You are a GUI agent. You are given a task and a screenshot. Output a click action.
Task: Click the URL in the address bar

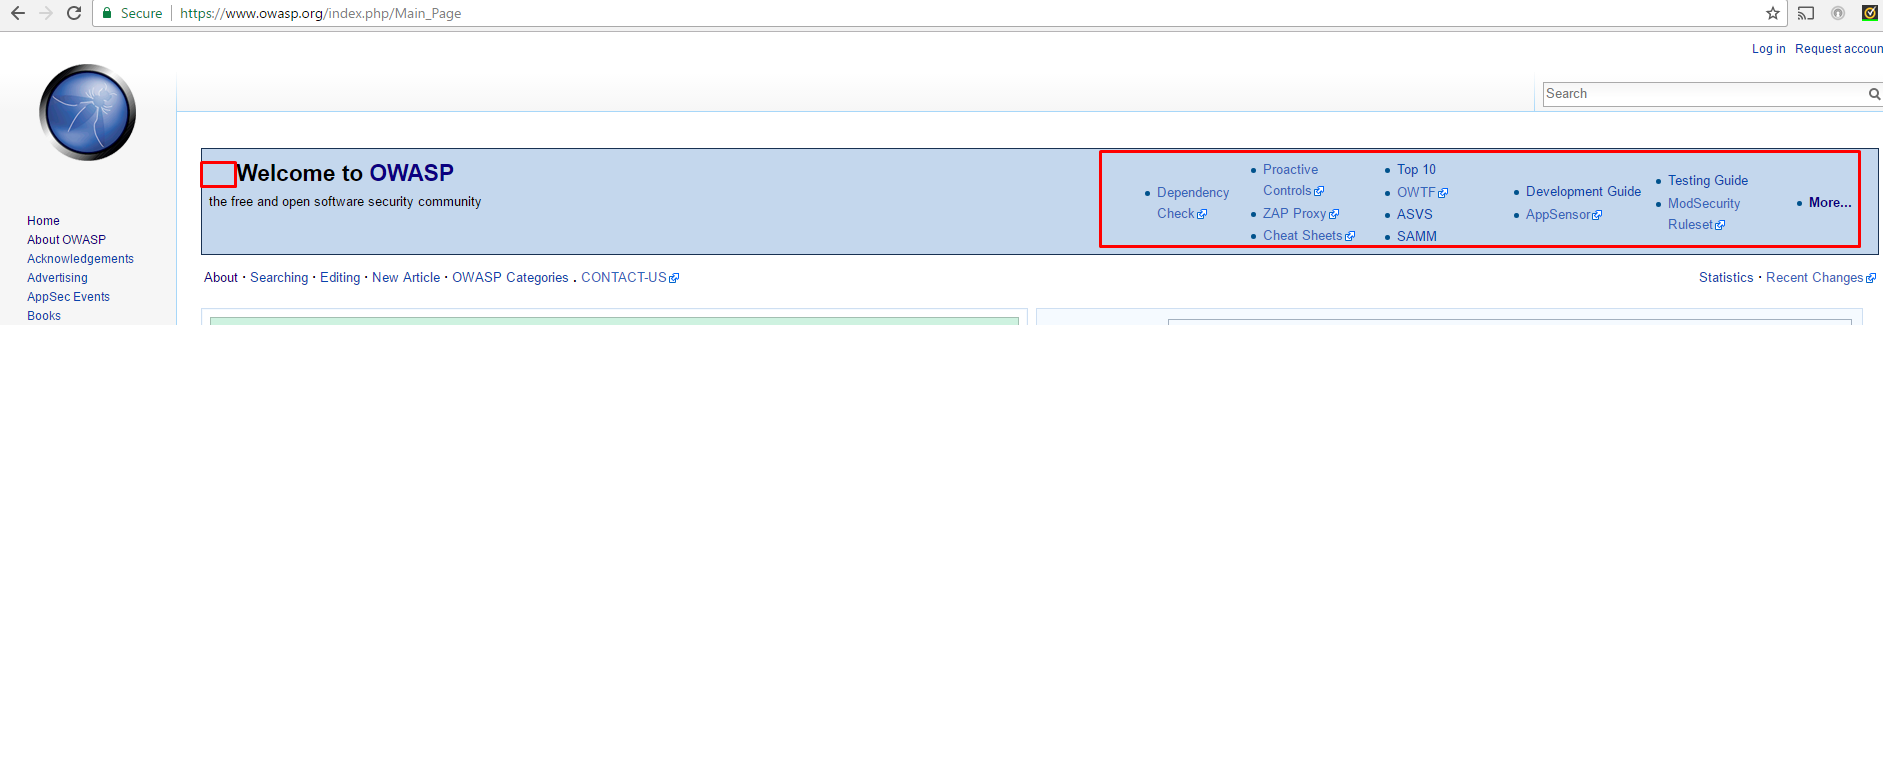[320, 13]
